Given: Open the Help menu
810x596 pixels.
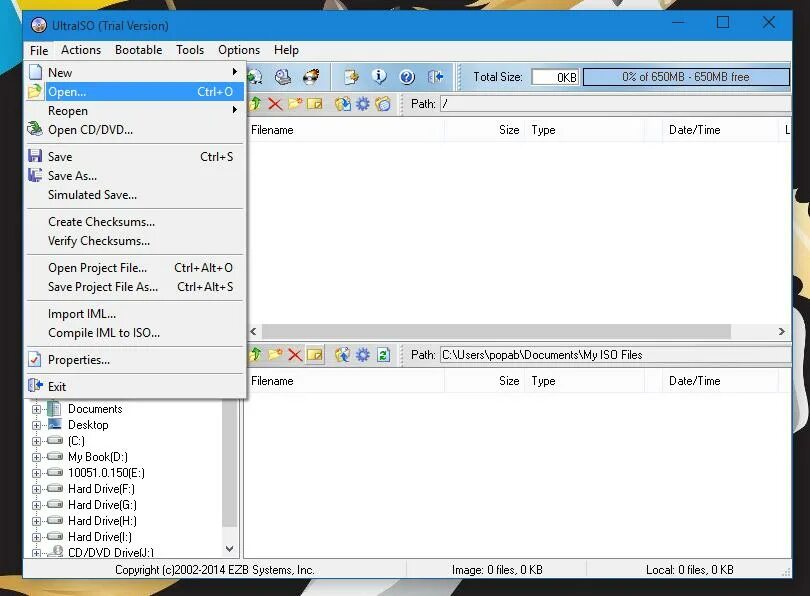Looking at the screenshot, I should 286,50.
